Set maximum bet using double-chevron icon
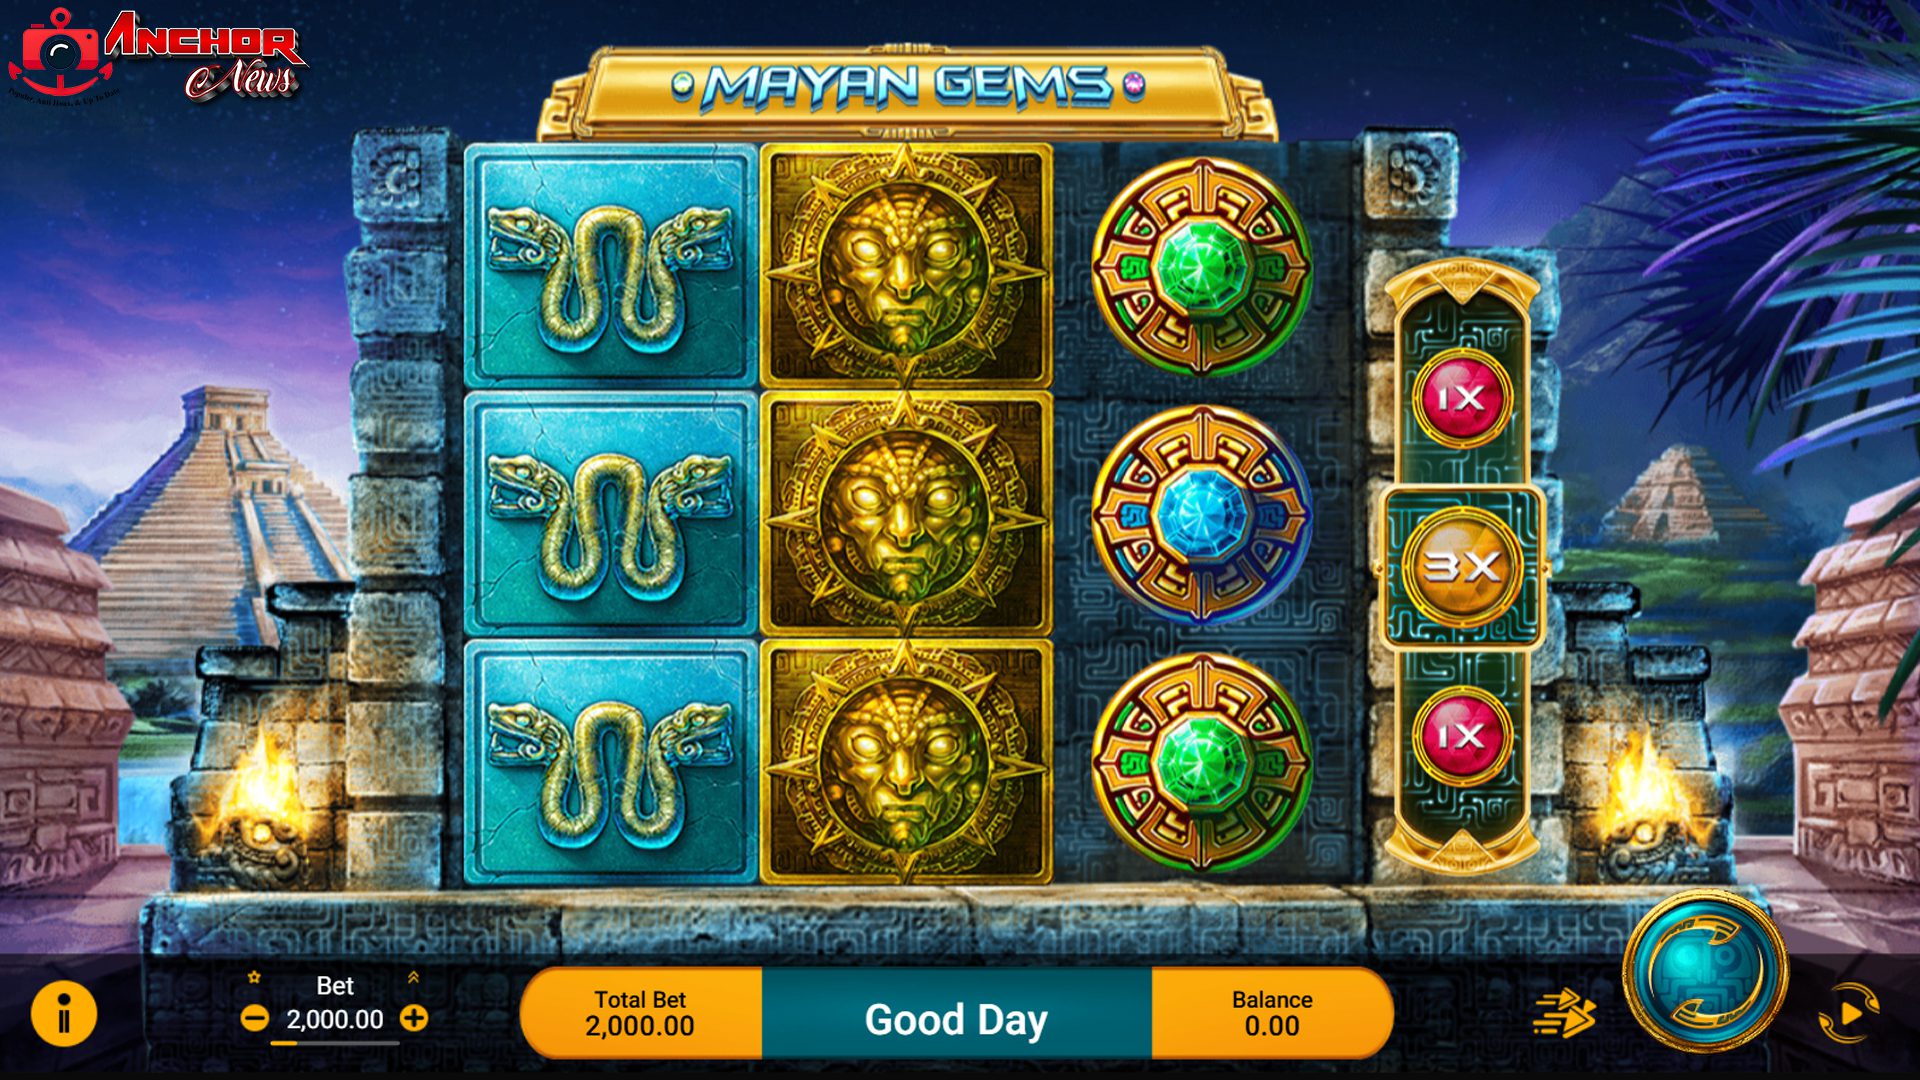 (413, 977)
